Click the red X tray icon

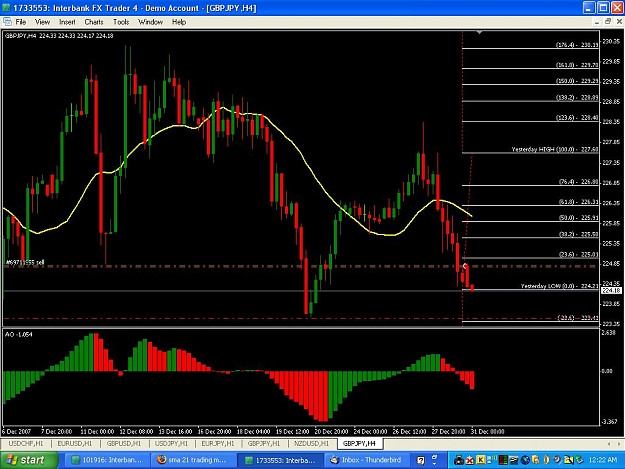tap(470, 460)
